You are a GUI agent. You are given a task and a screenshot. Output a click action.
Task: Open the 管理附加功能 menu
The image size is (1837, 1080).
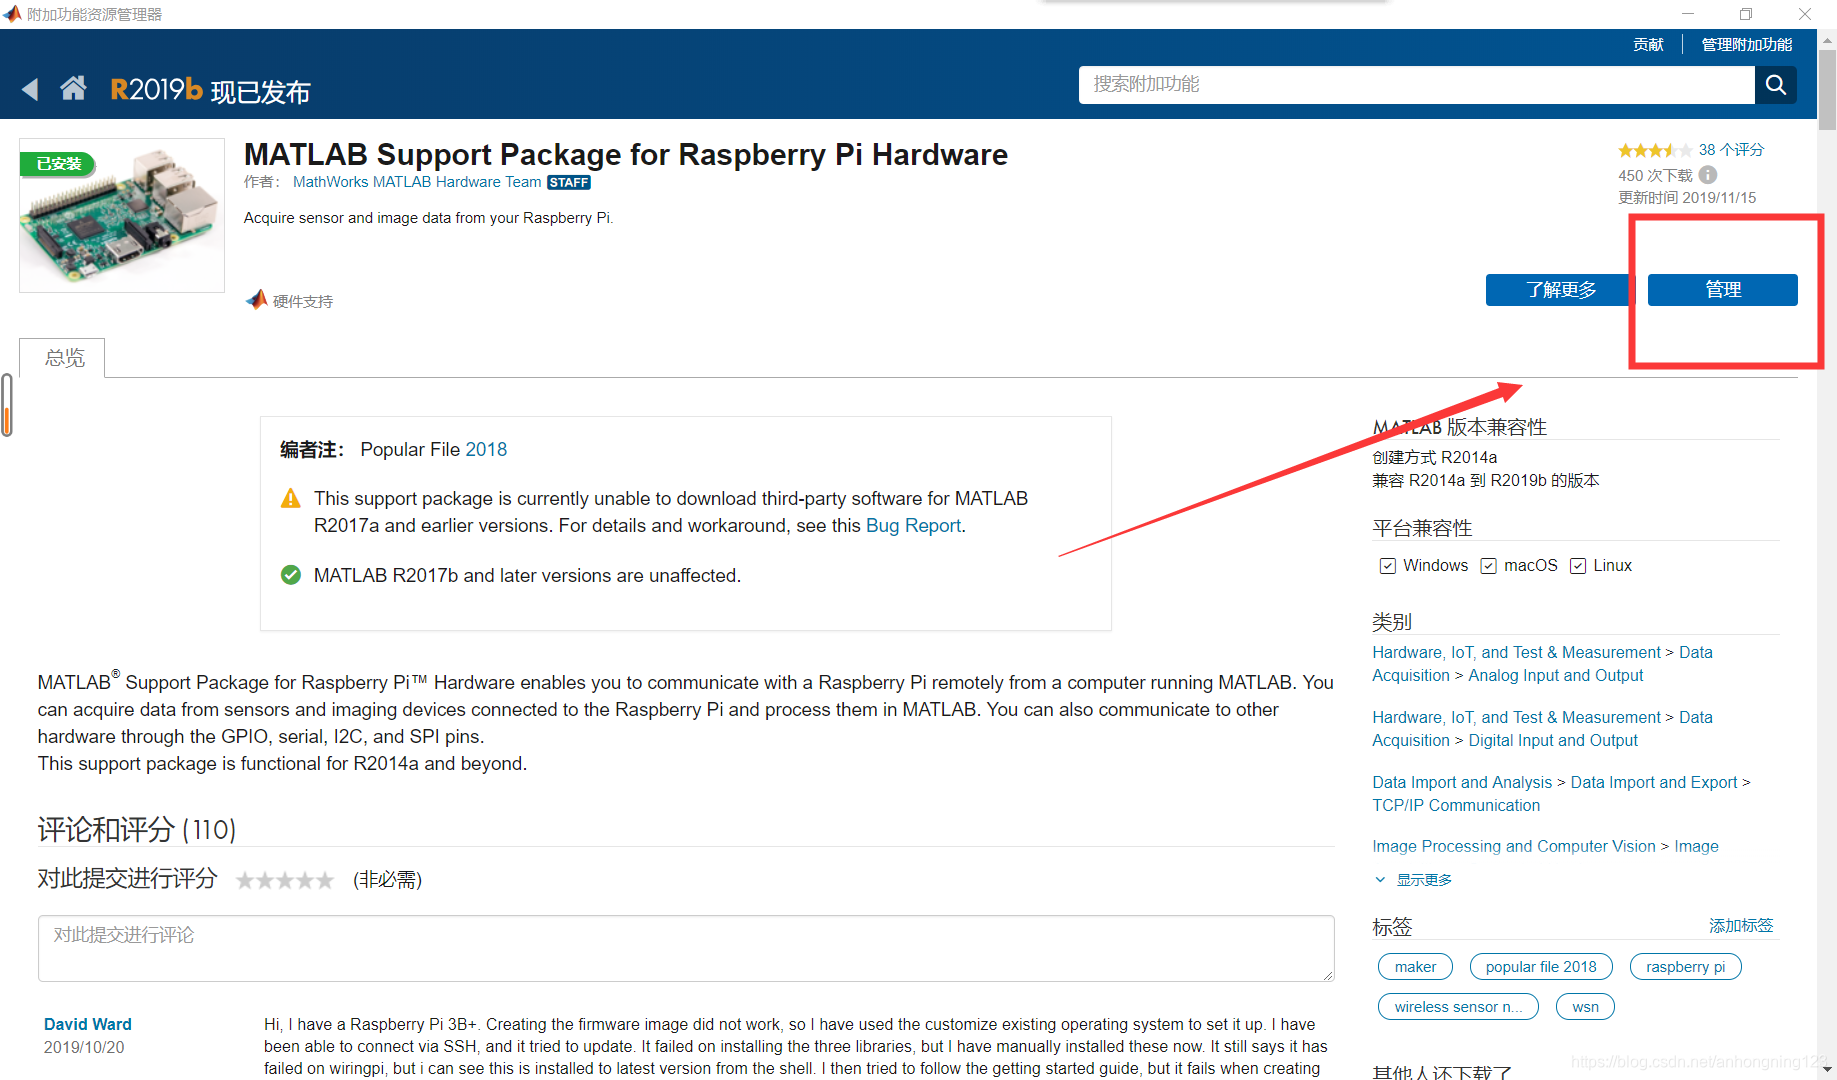tap(1747, 44)
